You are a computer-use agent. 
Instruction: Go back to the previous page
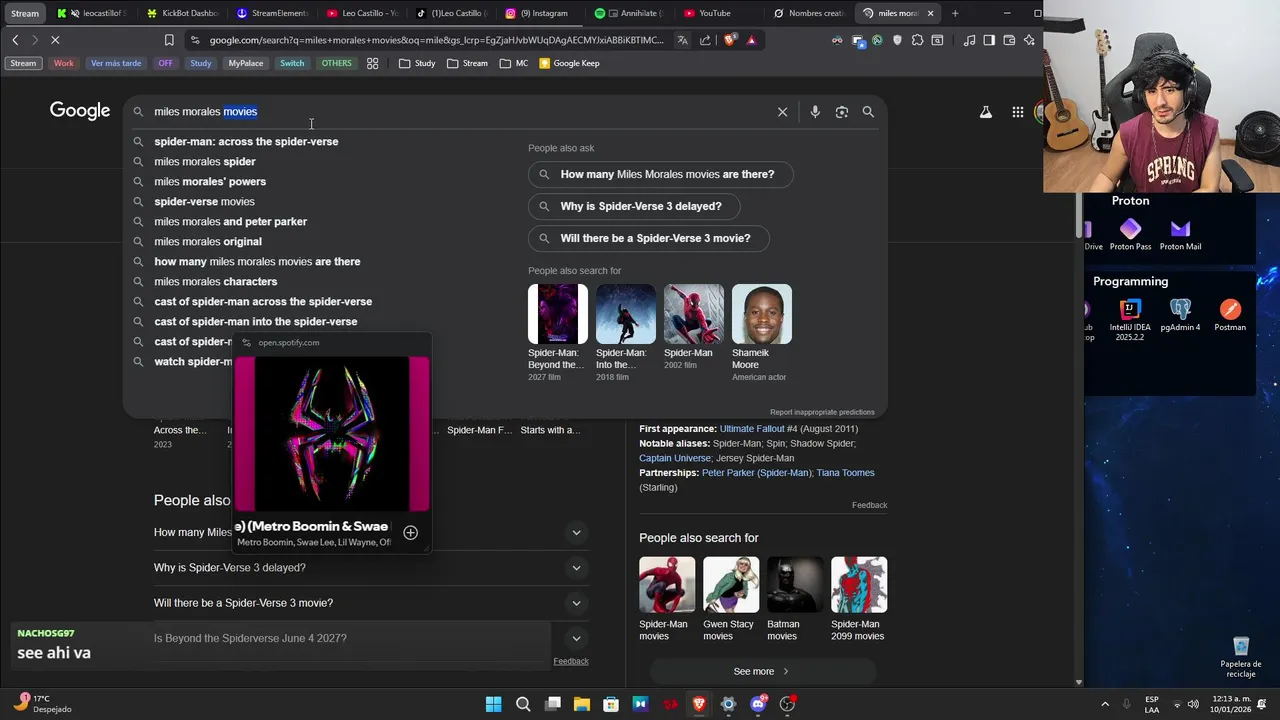tap(15, 40)
